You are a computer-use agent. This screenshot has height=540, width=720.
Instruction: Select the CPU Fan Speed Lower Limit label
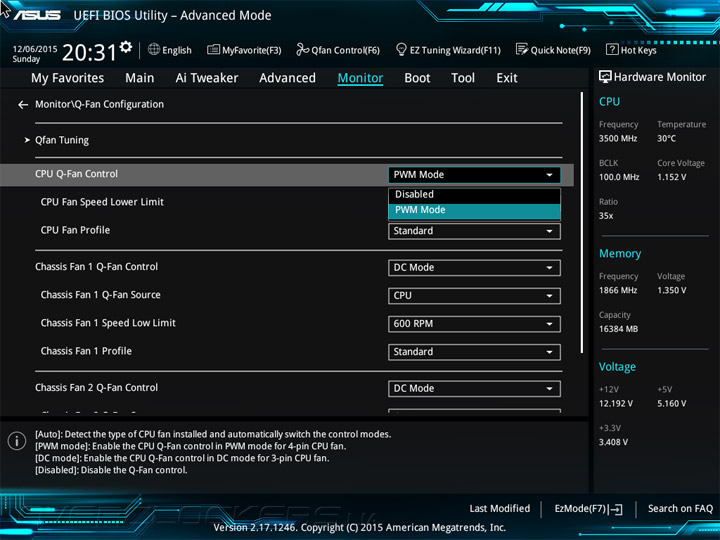[102, 202]
